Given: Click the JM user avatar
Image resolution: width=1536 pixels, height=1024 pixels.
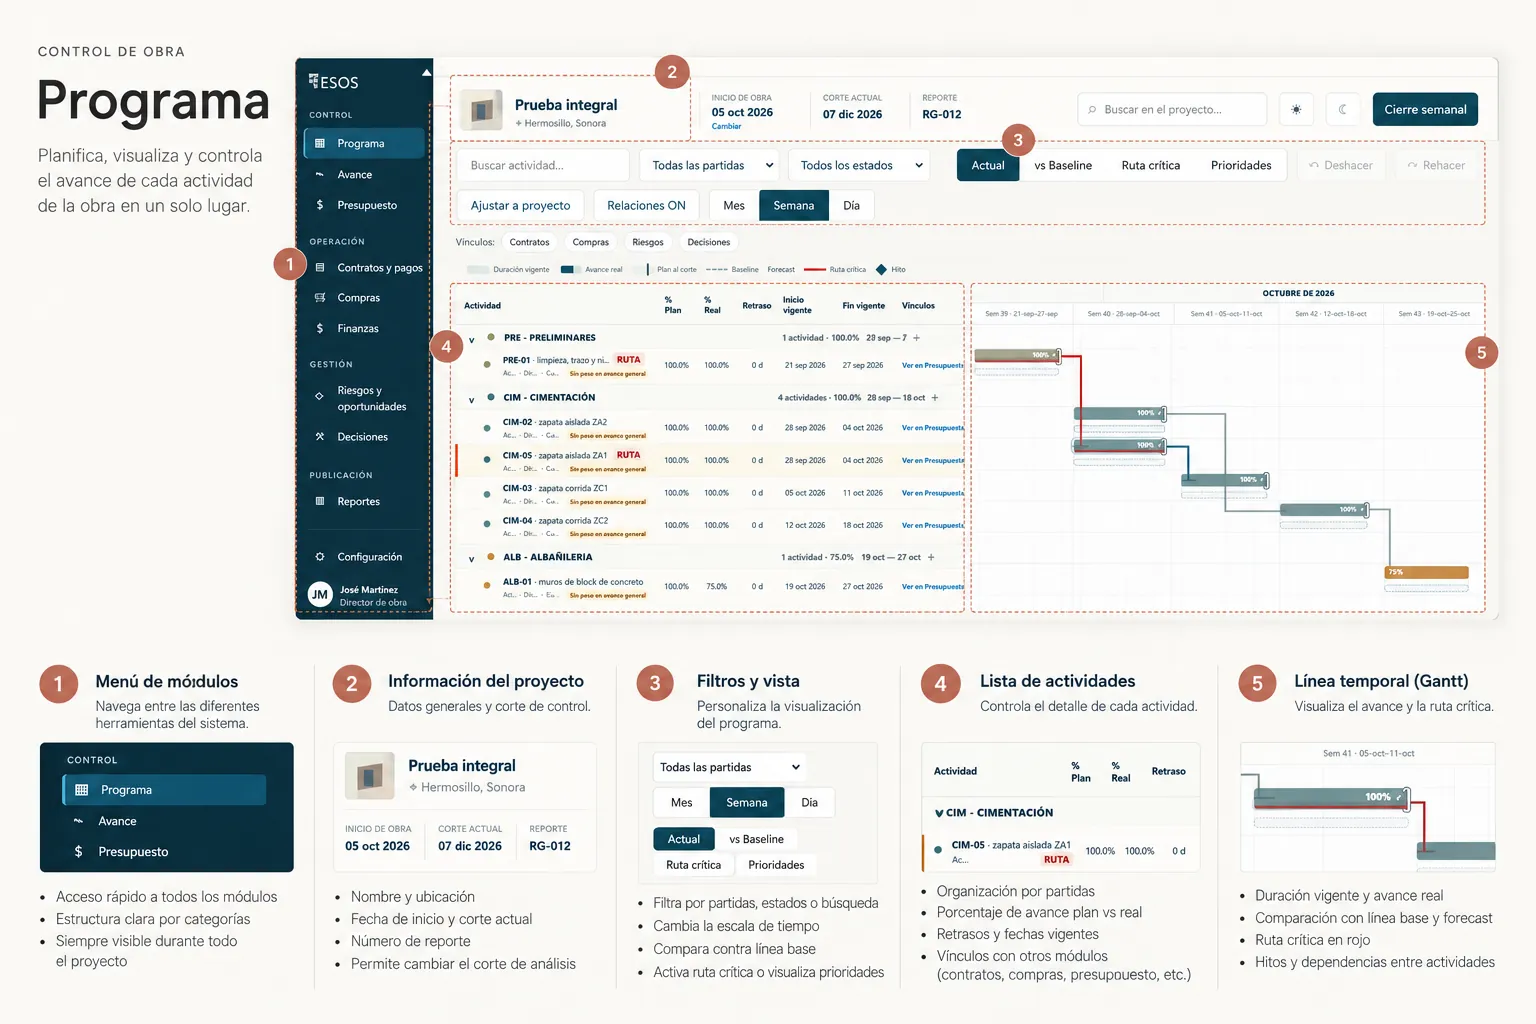Looking at the screenshot, I should (x=320, y=595).
